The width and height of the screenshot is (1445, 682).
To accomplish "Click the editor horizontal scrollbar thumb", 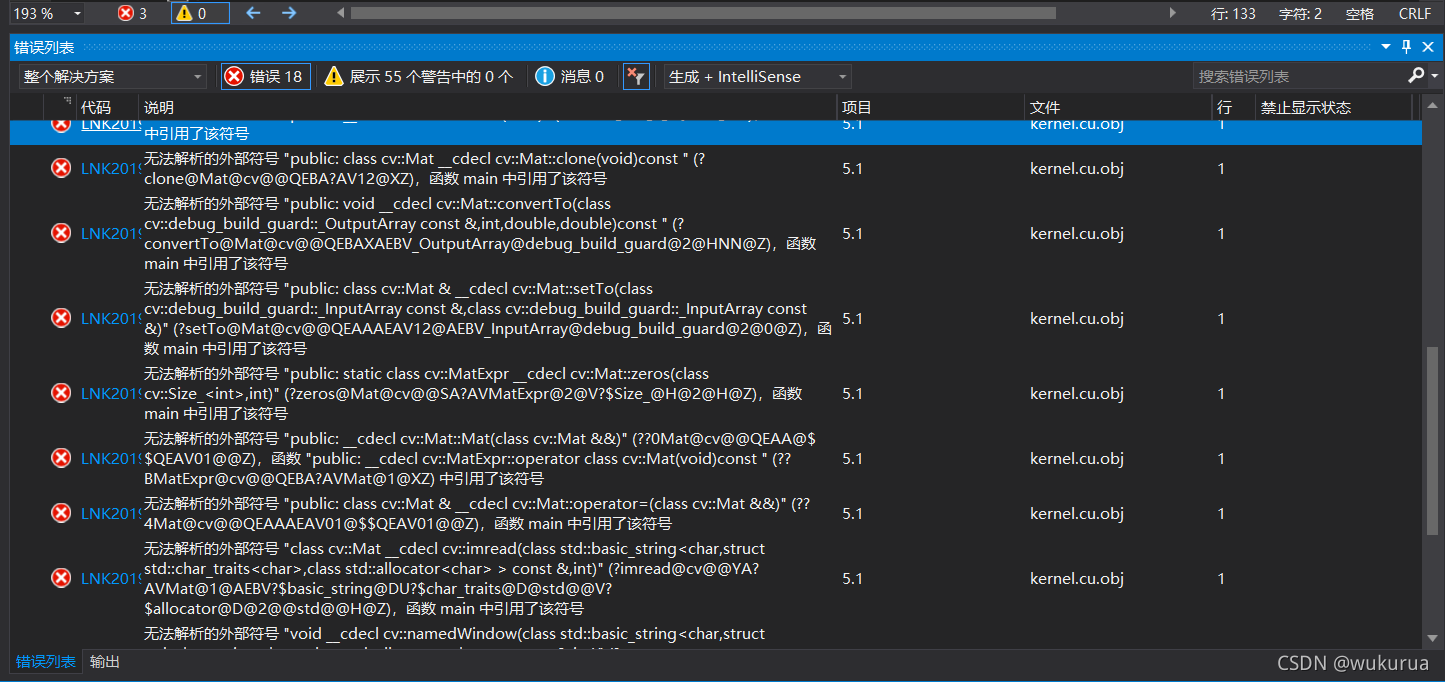I will [x=703, y=13].
